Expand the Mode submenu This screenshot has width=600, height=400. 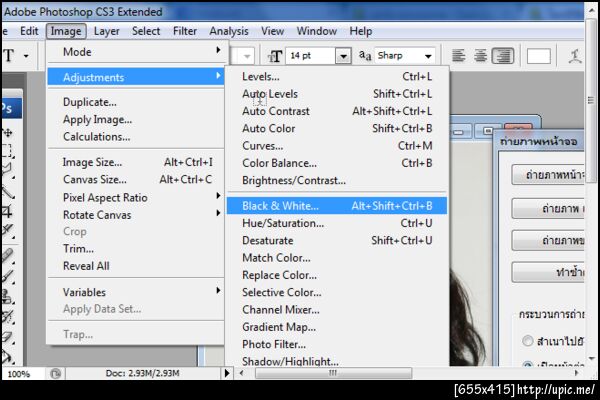(135, 52)
